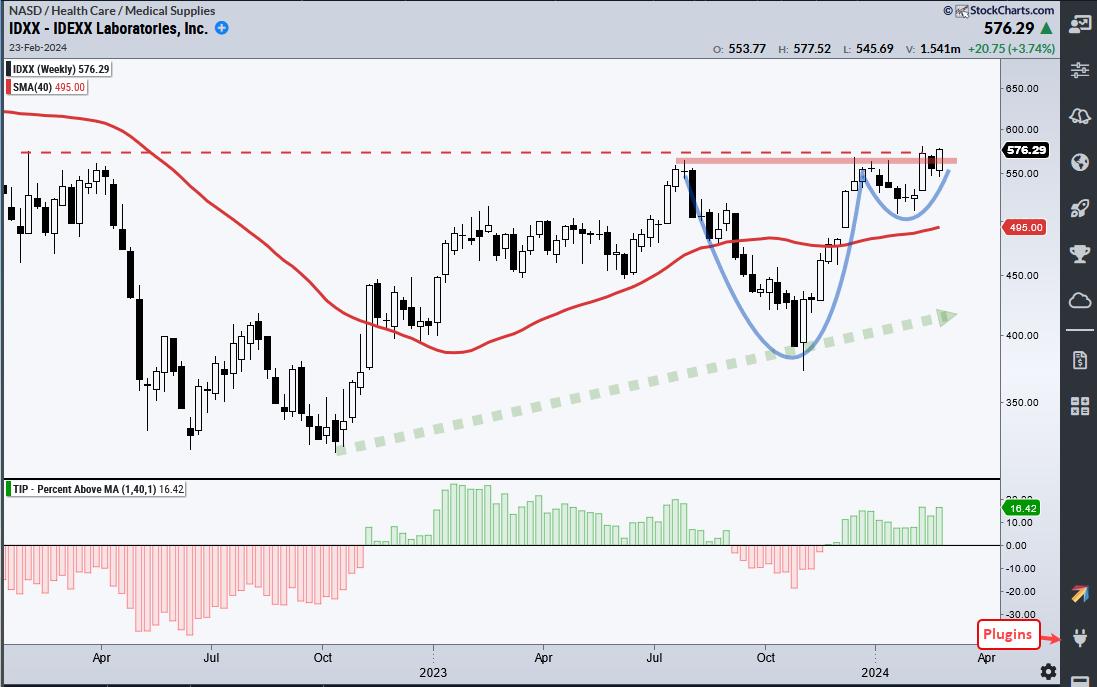This screenshot has height=687, width=1097.
Task: Click the green 16.42 indicator axis tag
Action: (x=1022, y=509)
